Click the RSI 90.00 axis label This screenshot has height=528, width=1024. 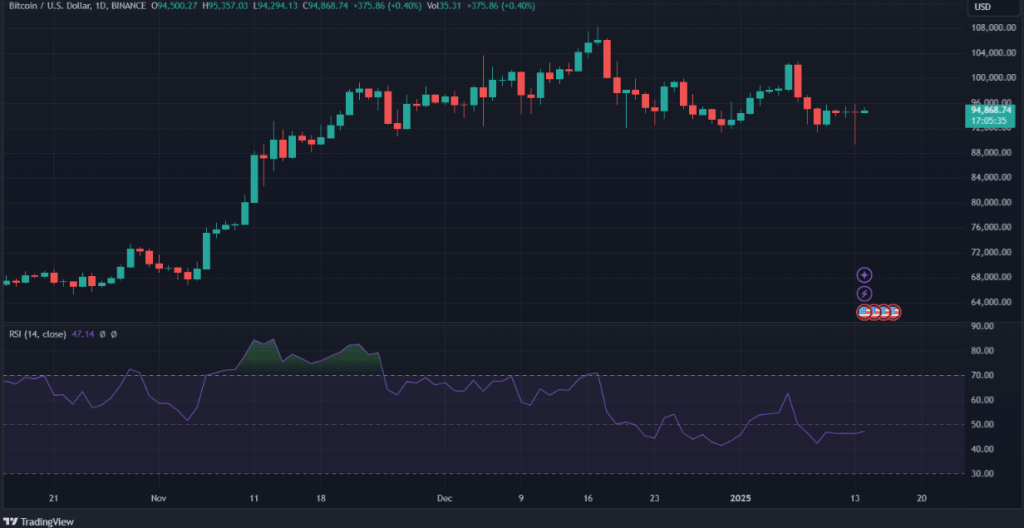(x=982, y=325)
